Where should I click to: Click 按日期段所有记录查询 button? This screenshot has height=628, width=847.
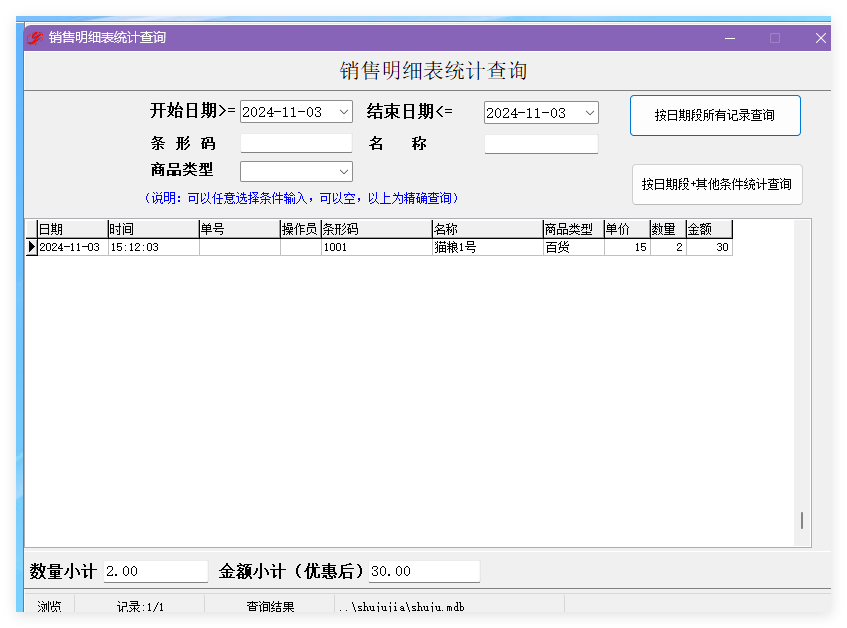[715, 116]
